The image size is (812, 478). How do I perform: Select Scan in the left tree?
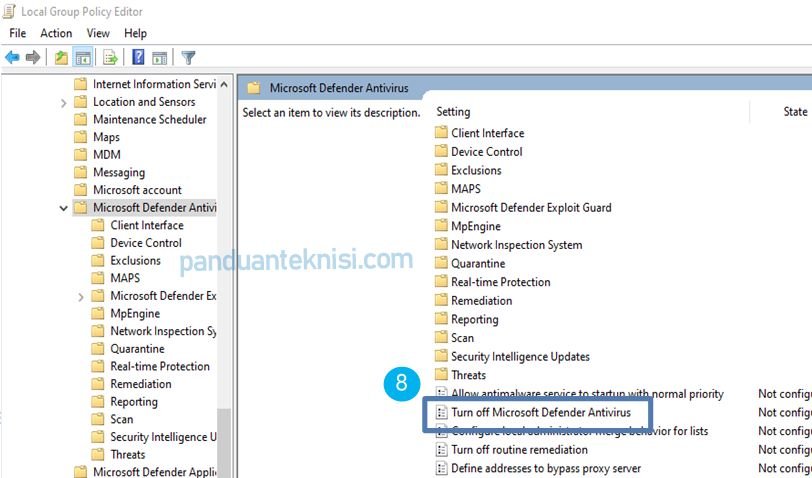[122, 419]
